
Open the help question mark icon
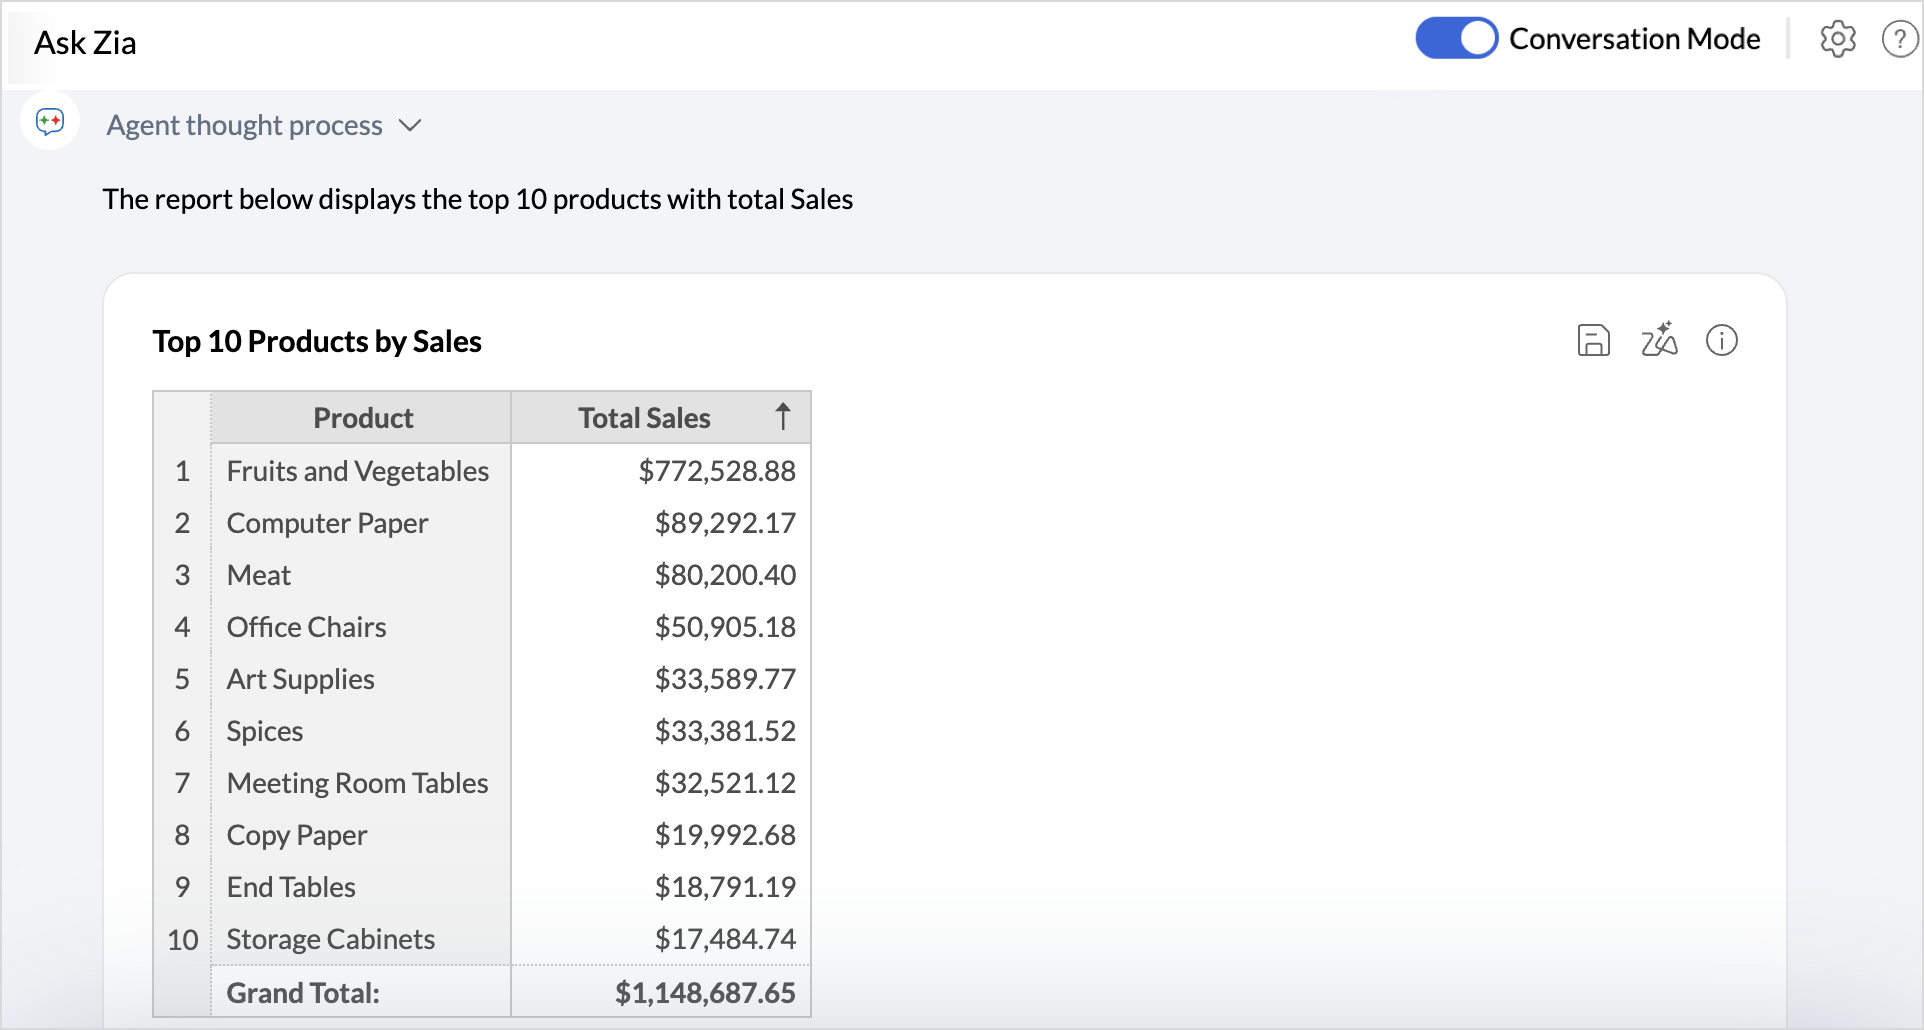coord(1899,40)
